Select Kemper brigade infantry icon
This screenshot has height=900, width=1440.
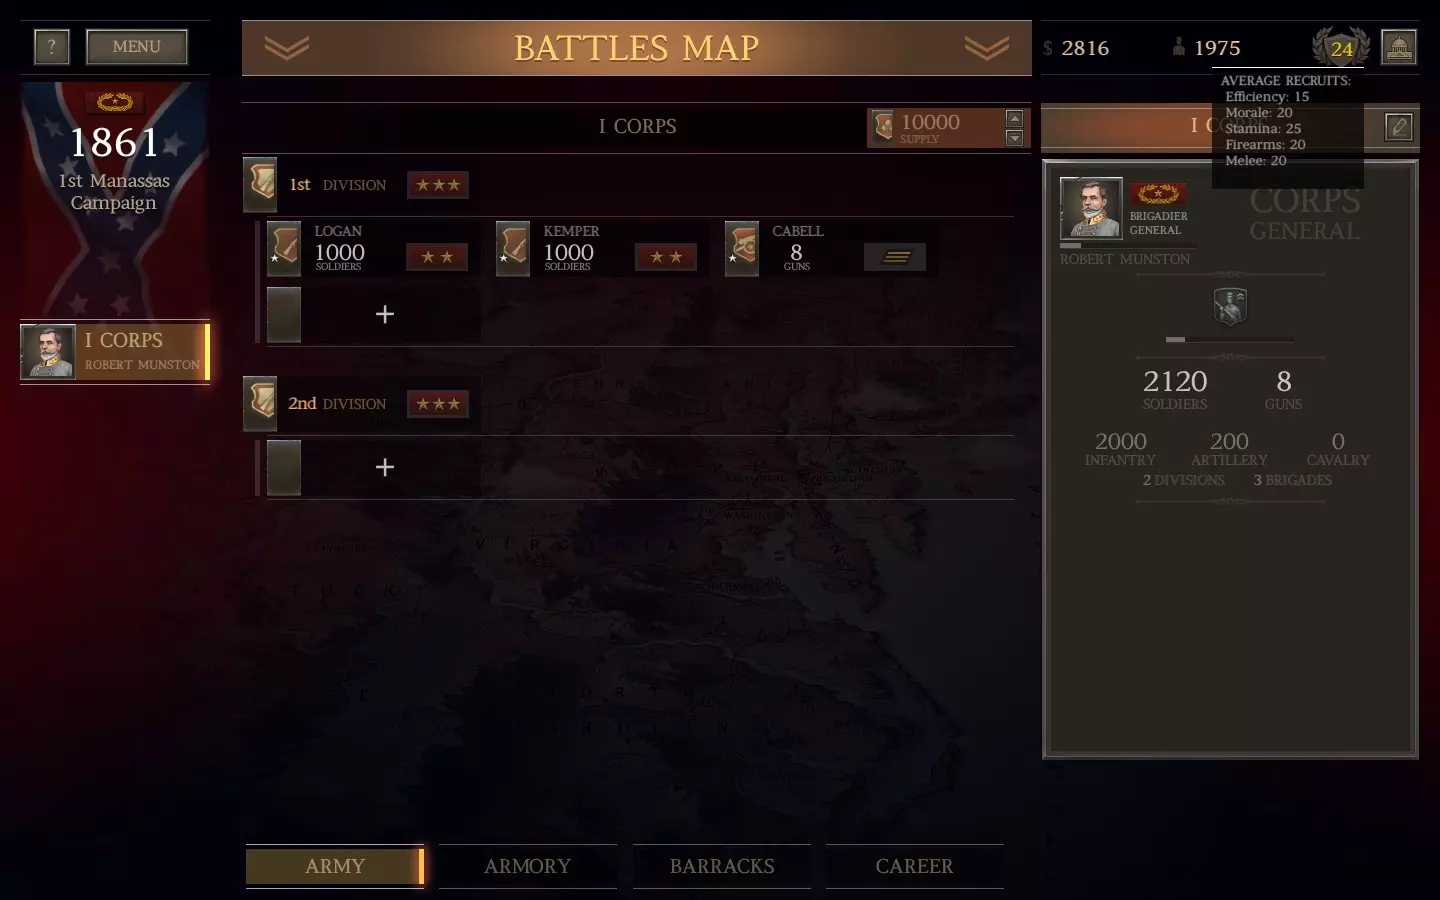pyautogui.click(x=513, y=248)
